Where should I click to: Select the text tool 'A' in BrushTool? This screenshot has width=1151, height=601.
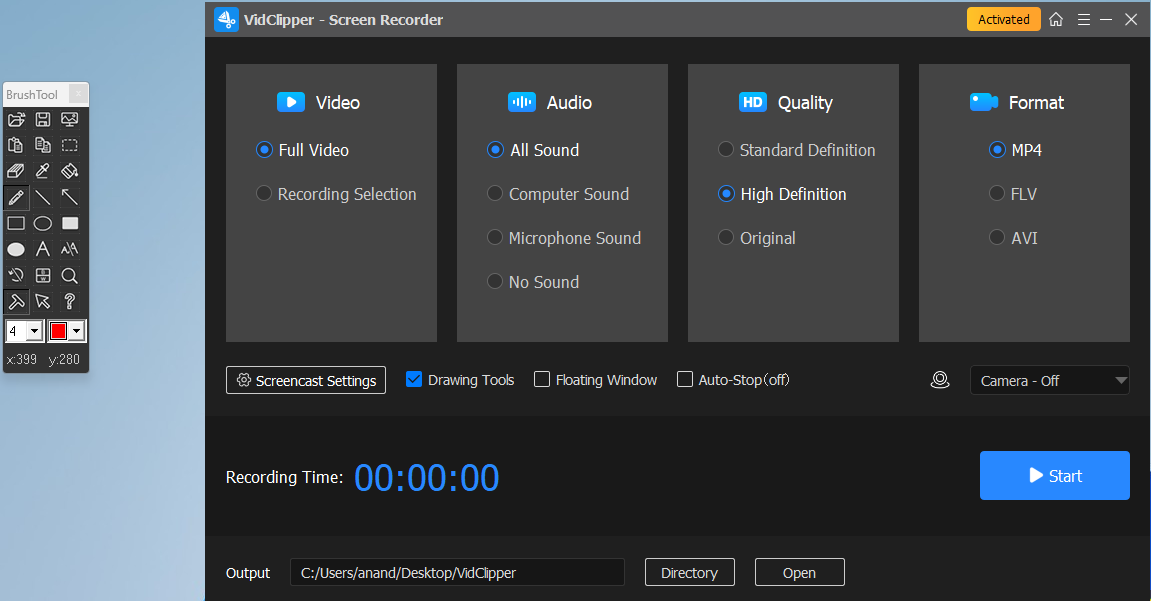[x=43, y=249]
